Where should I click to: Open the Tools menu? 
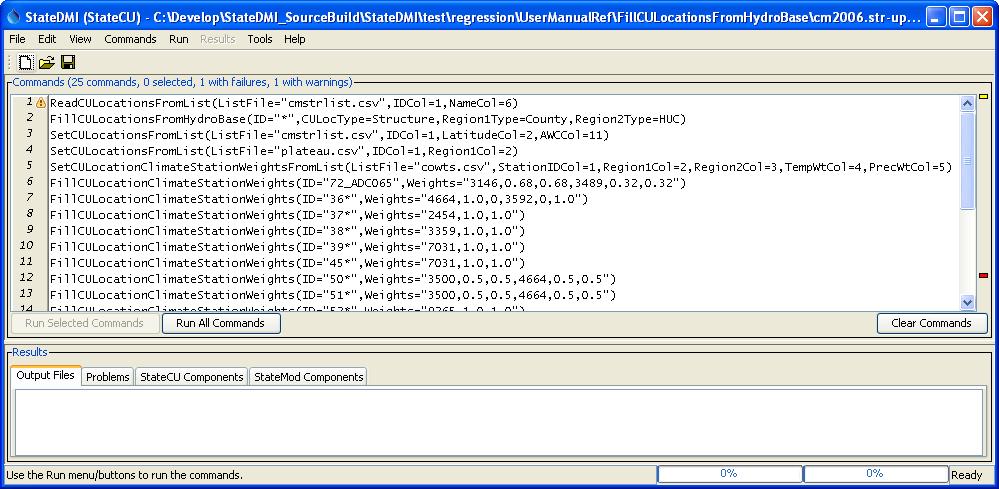260,39
